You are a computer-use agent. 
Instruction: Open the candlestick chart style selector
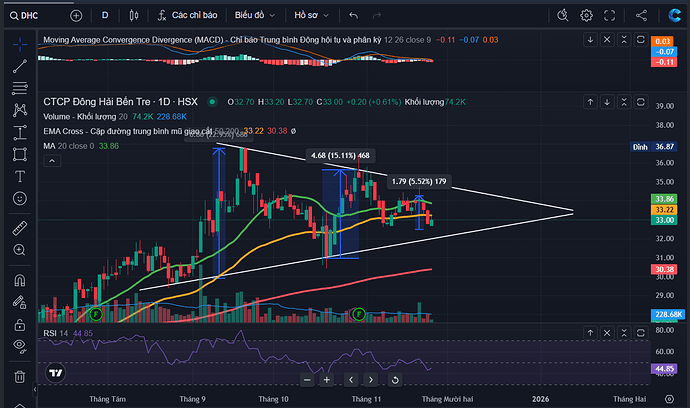coord(134,16)
